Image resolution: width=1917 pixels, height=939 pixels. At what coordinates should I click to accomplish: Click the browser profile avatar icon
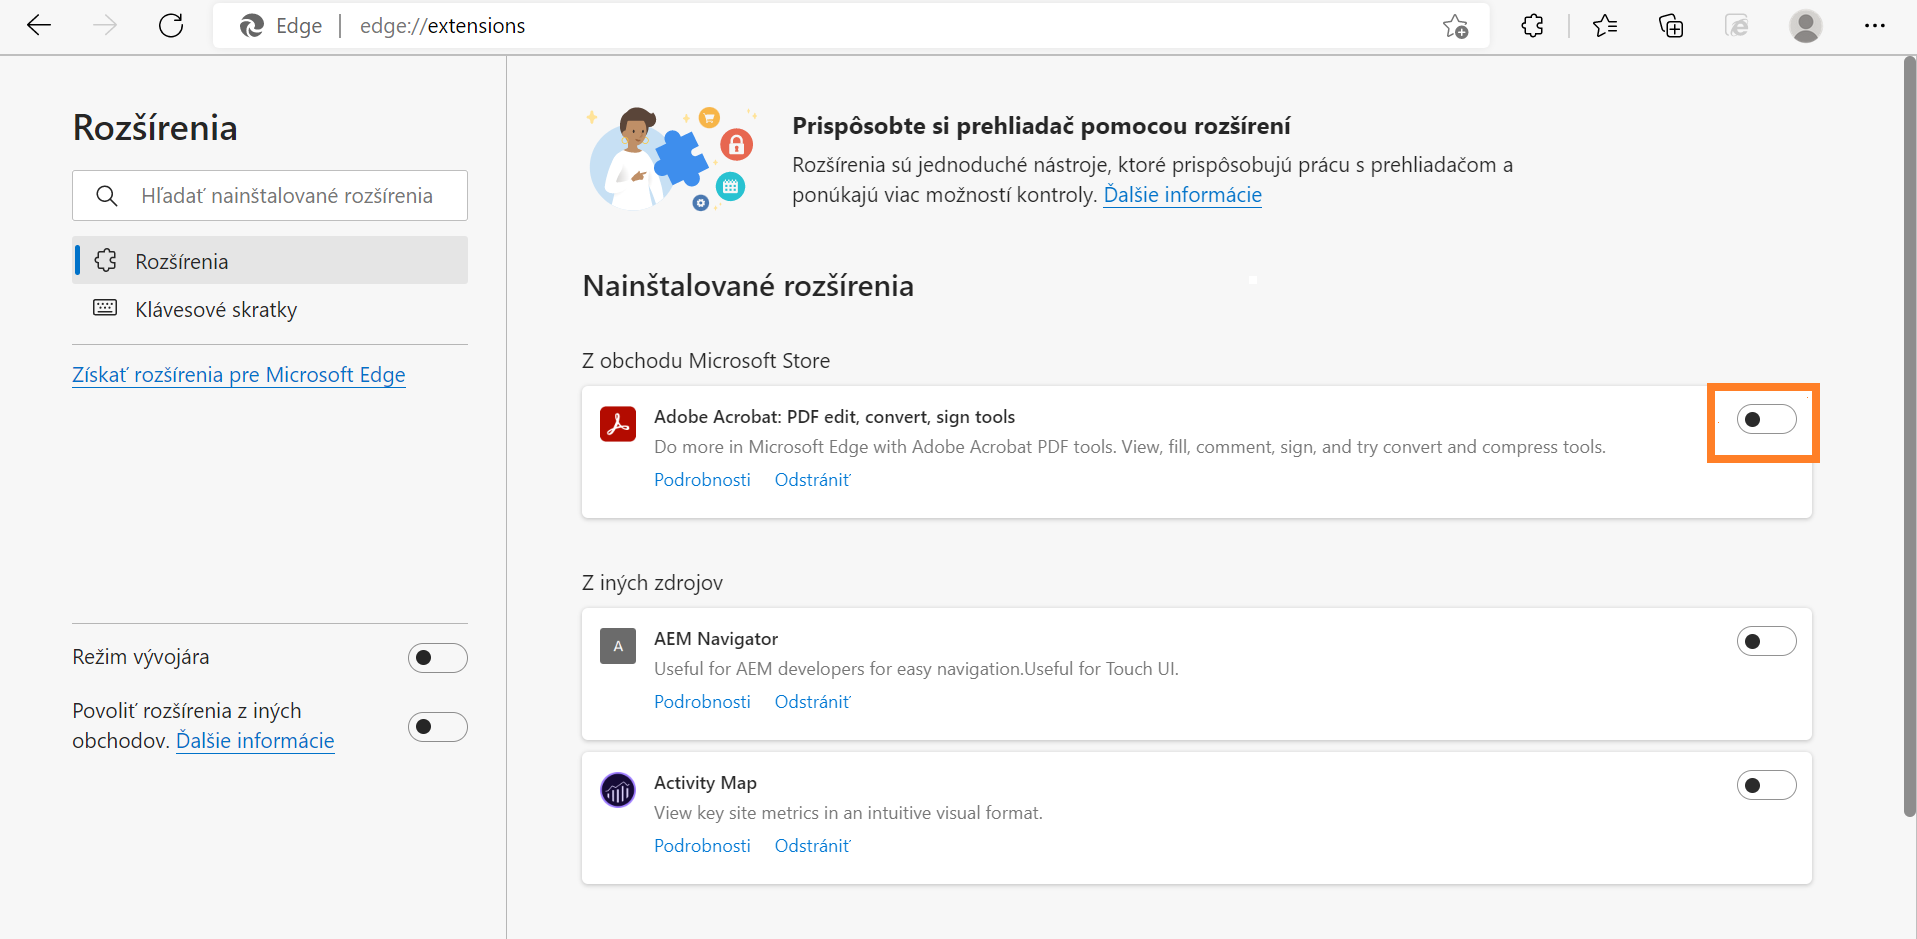point(1806,26)
